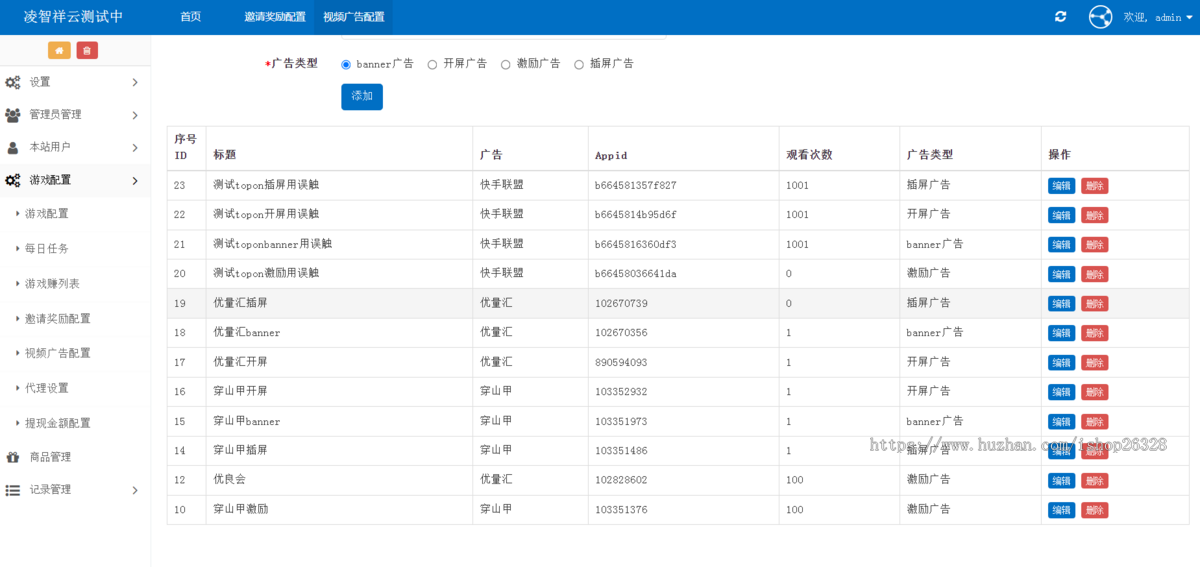Viewport: 1200px width, 567px height.
Task: Collapse the 游戏配置 section chevron
Action: (x=135, y=180)
